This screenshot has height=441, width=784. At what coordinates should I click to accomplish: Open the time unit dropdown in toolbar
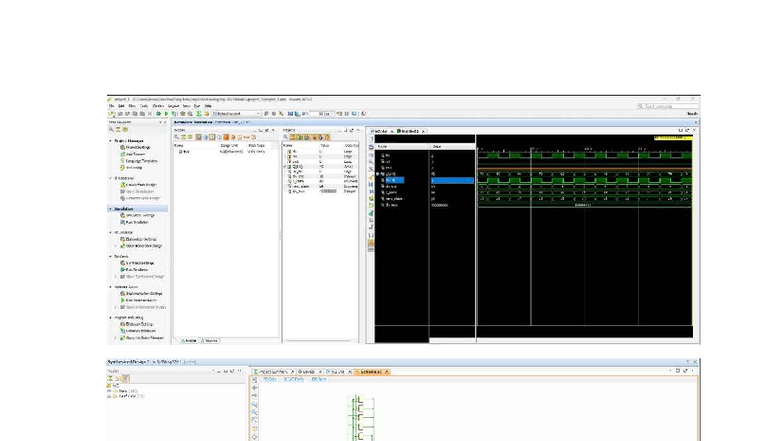pos(330,114)
